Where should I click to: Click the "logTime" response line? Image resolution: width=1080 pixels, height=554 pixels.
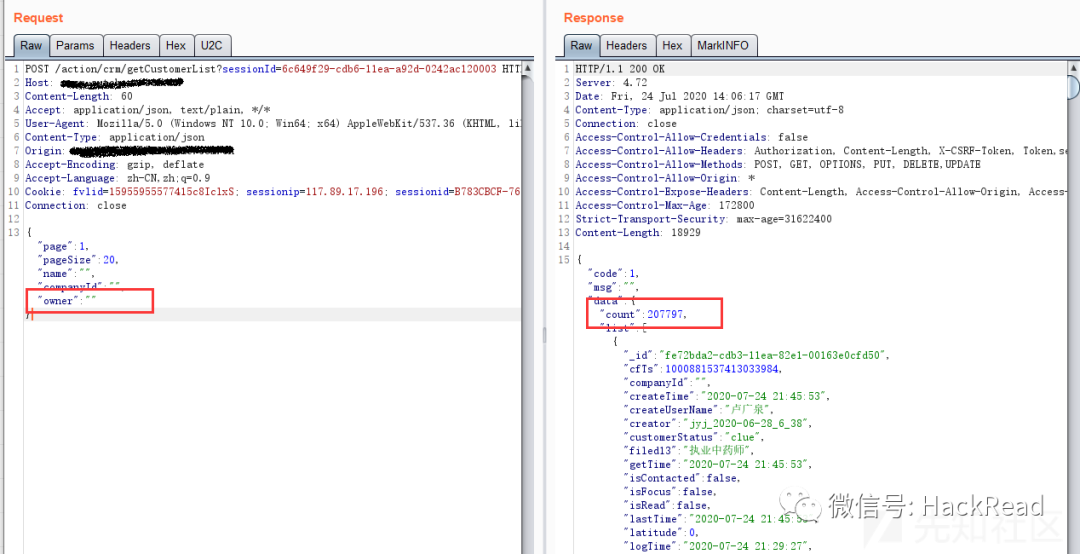(x=718, y=546)
